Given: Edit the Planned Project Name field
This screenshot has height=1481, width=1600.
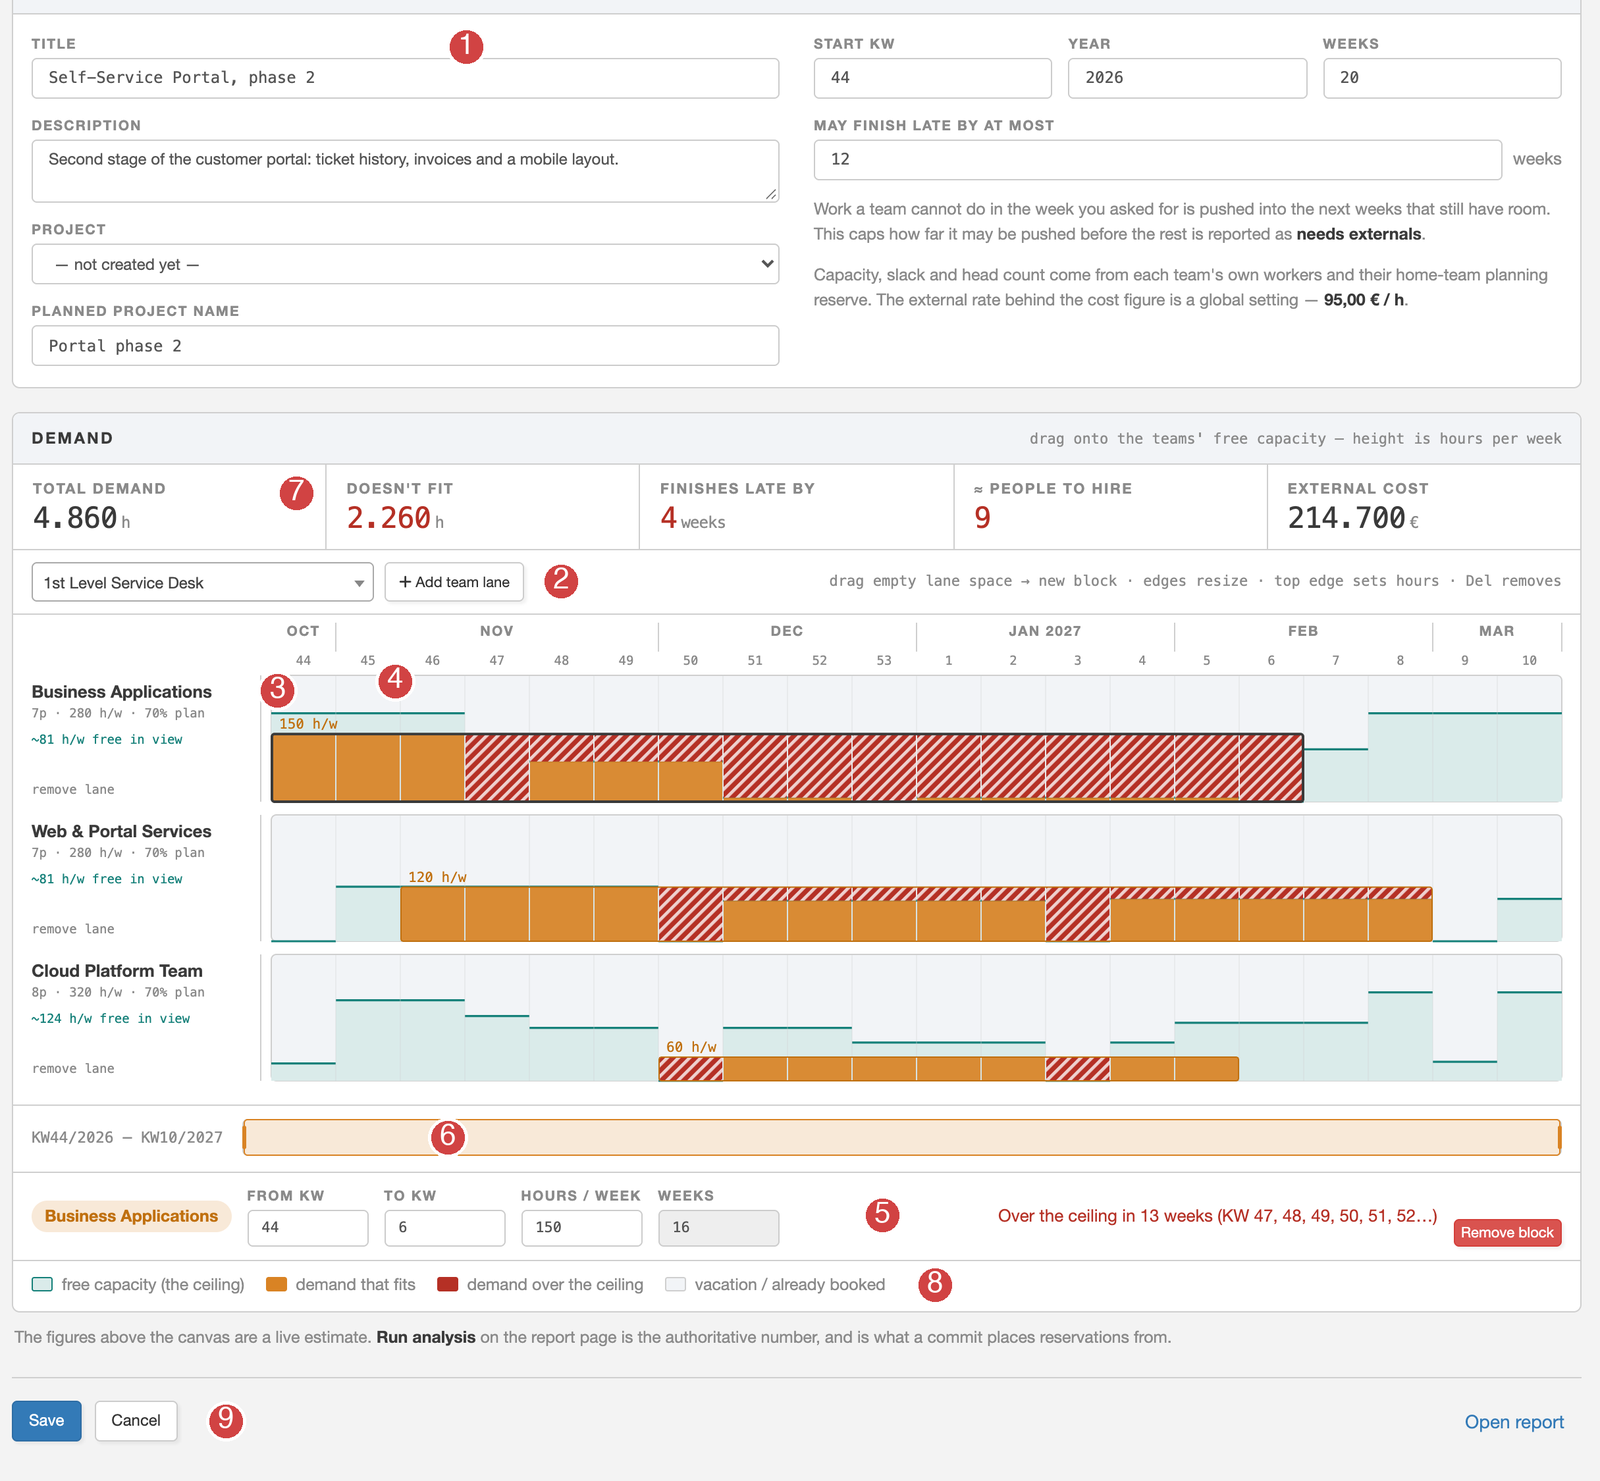Looking at the screenshot, I should click(x=405, y=346).
